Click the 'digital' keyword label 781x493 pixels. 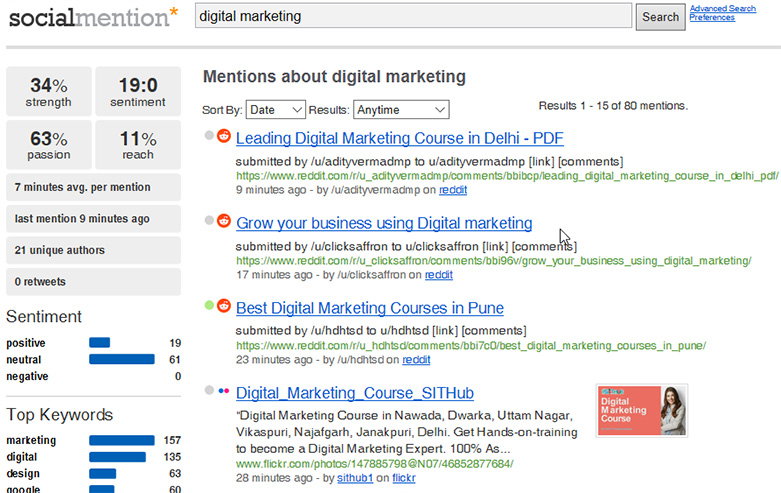pyautogui.click(x=21, y=457)
